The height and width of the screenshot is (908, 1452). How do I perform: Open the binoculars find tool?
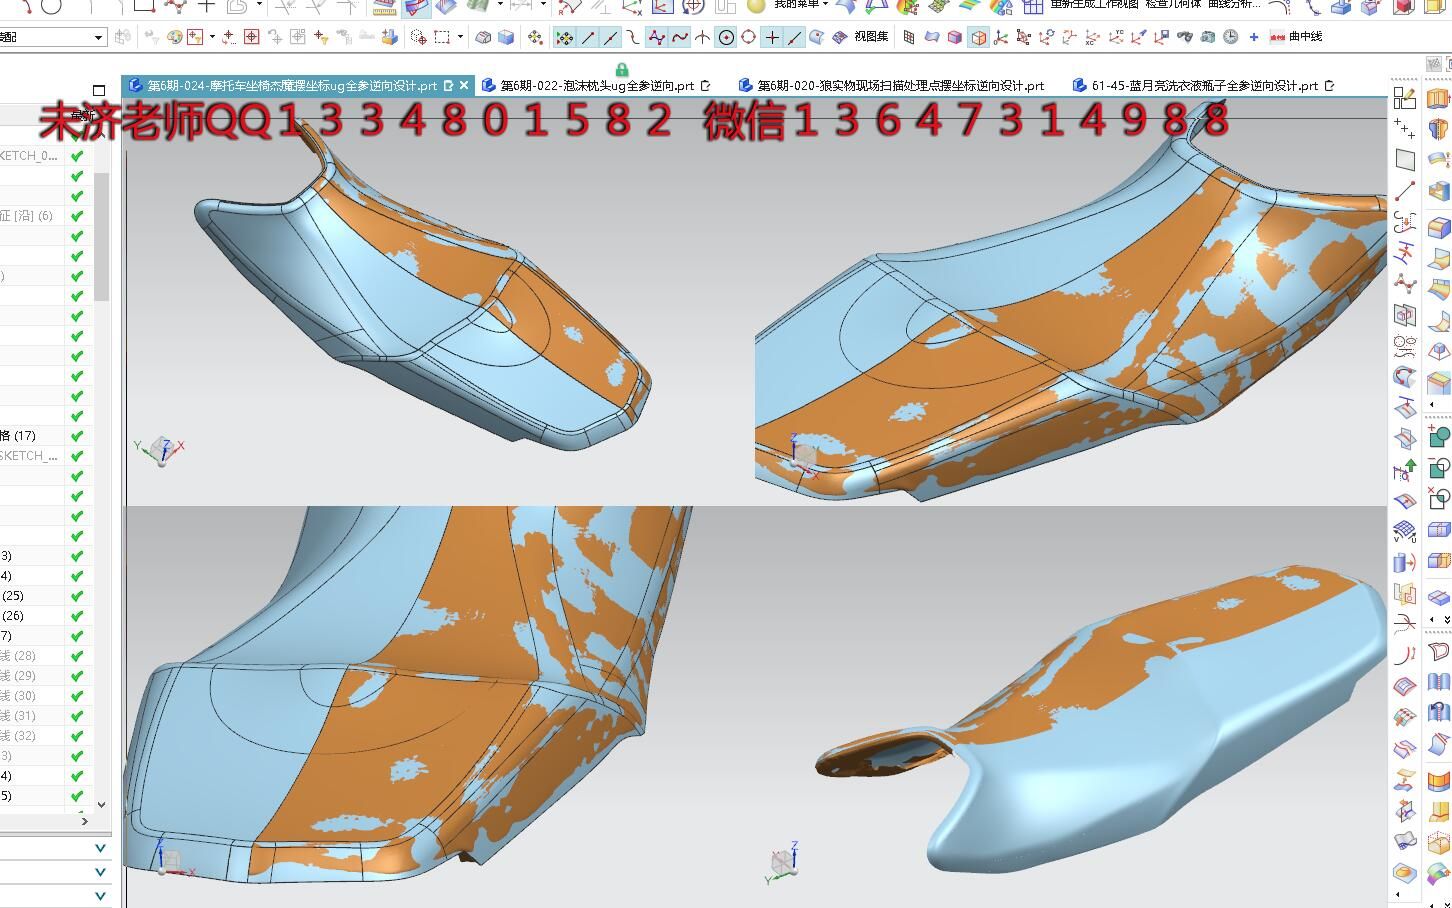click(x=1185, y=37)
